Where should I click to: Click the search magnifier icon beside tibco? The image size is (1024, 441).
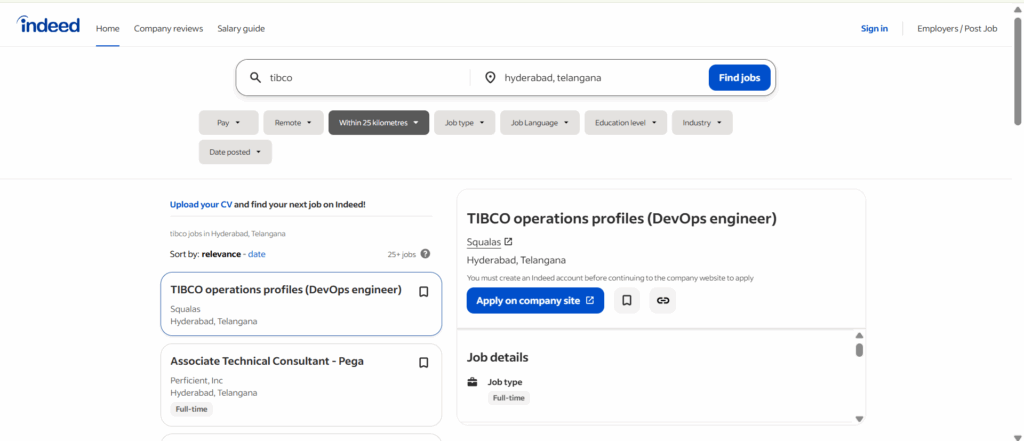pos(255,78)
